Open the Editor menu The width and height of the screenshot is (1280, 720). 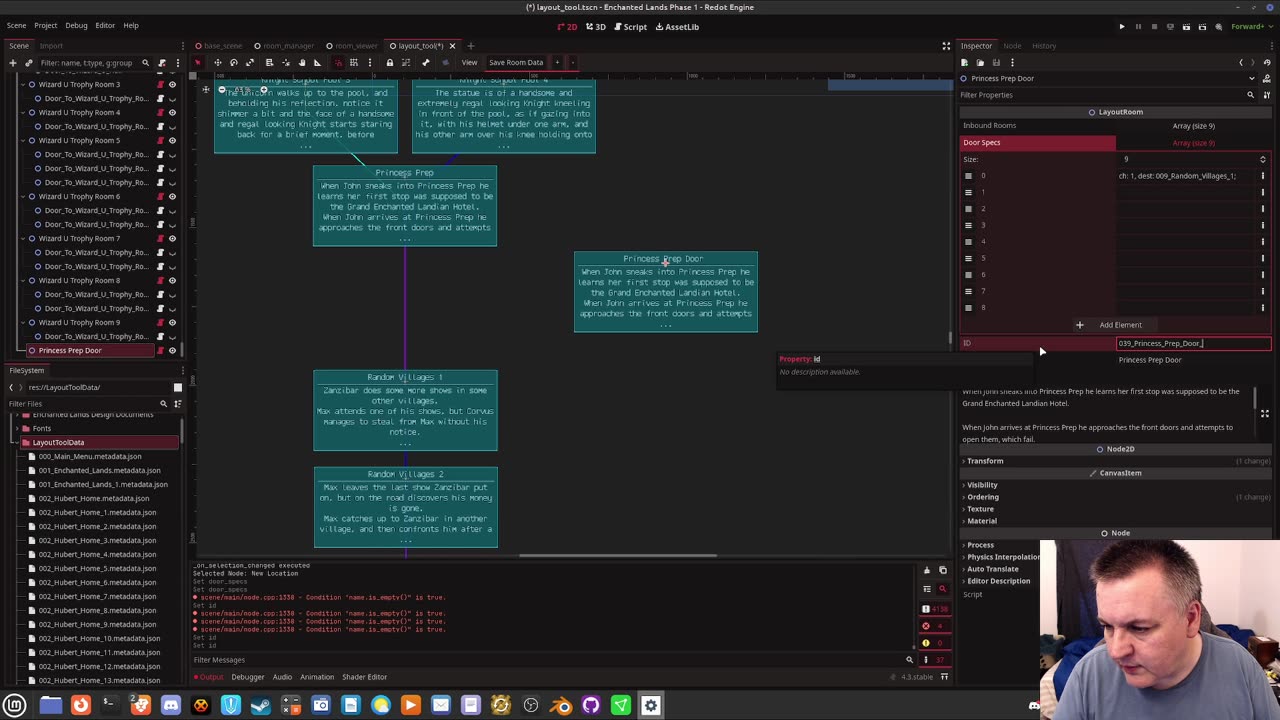[105, 25]
